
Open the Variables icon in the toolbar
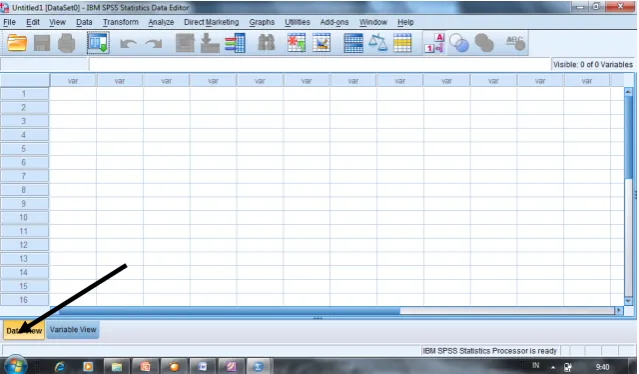point(235,43)
